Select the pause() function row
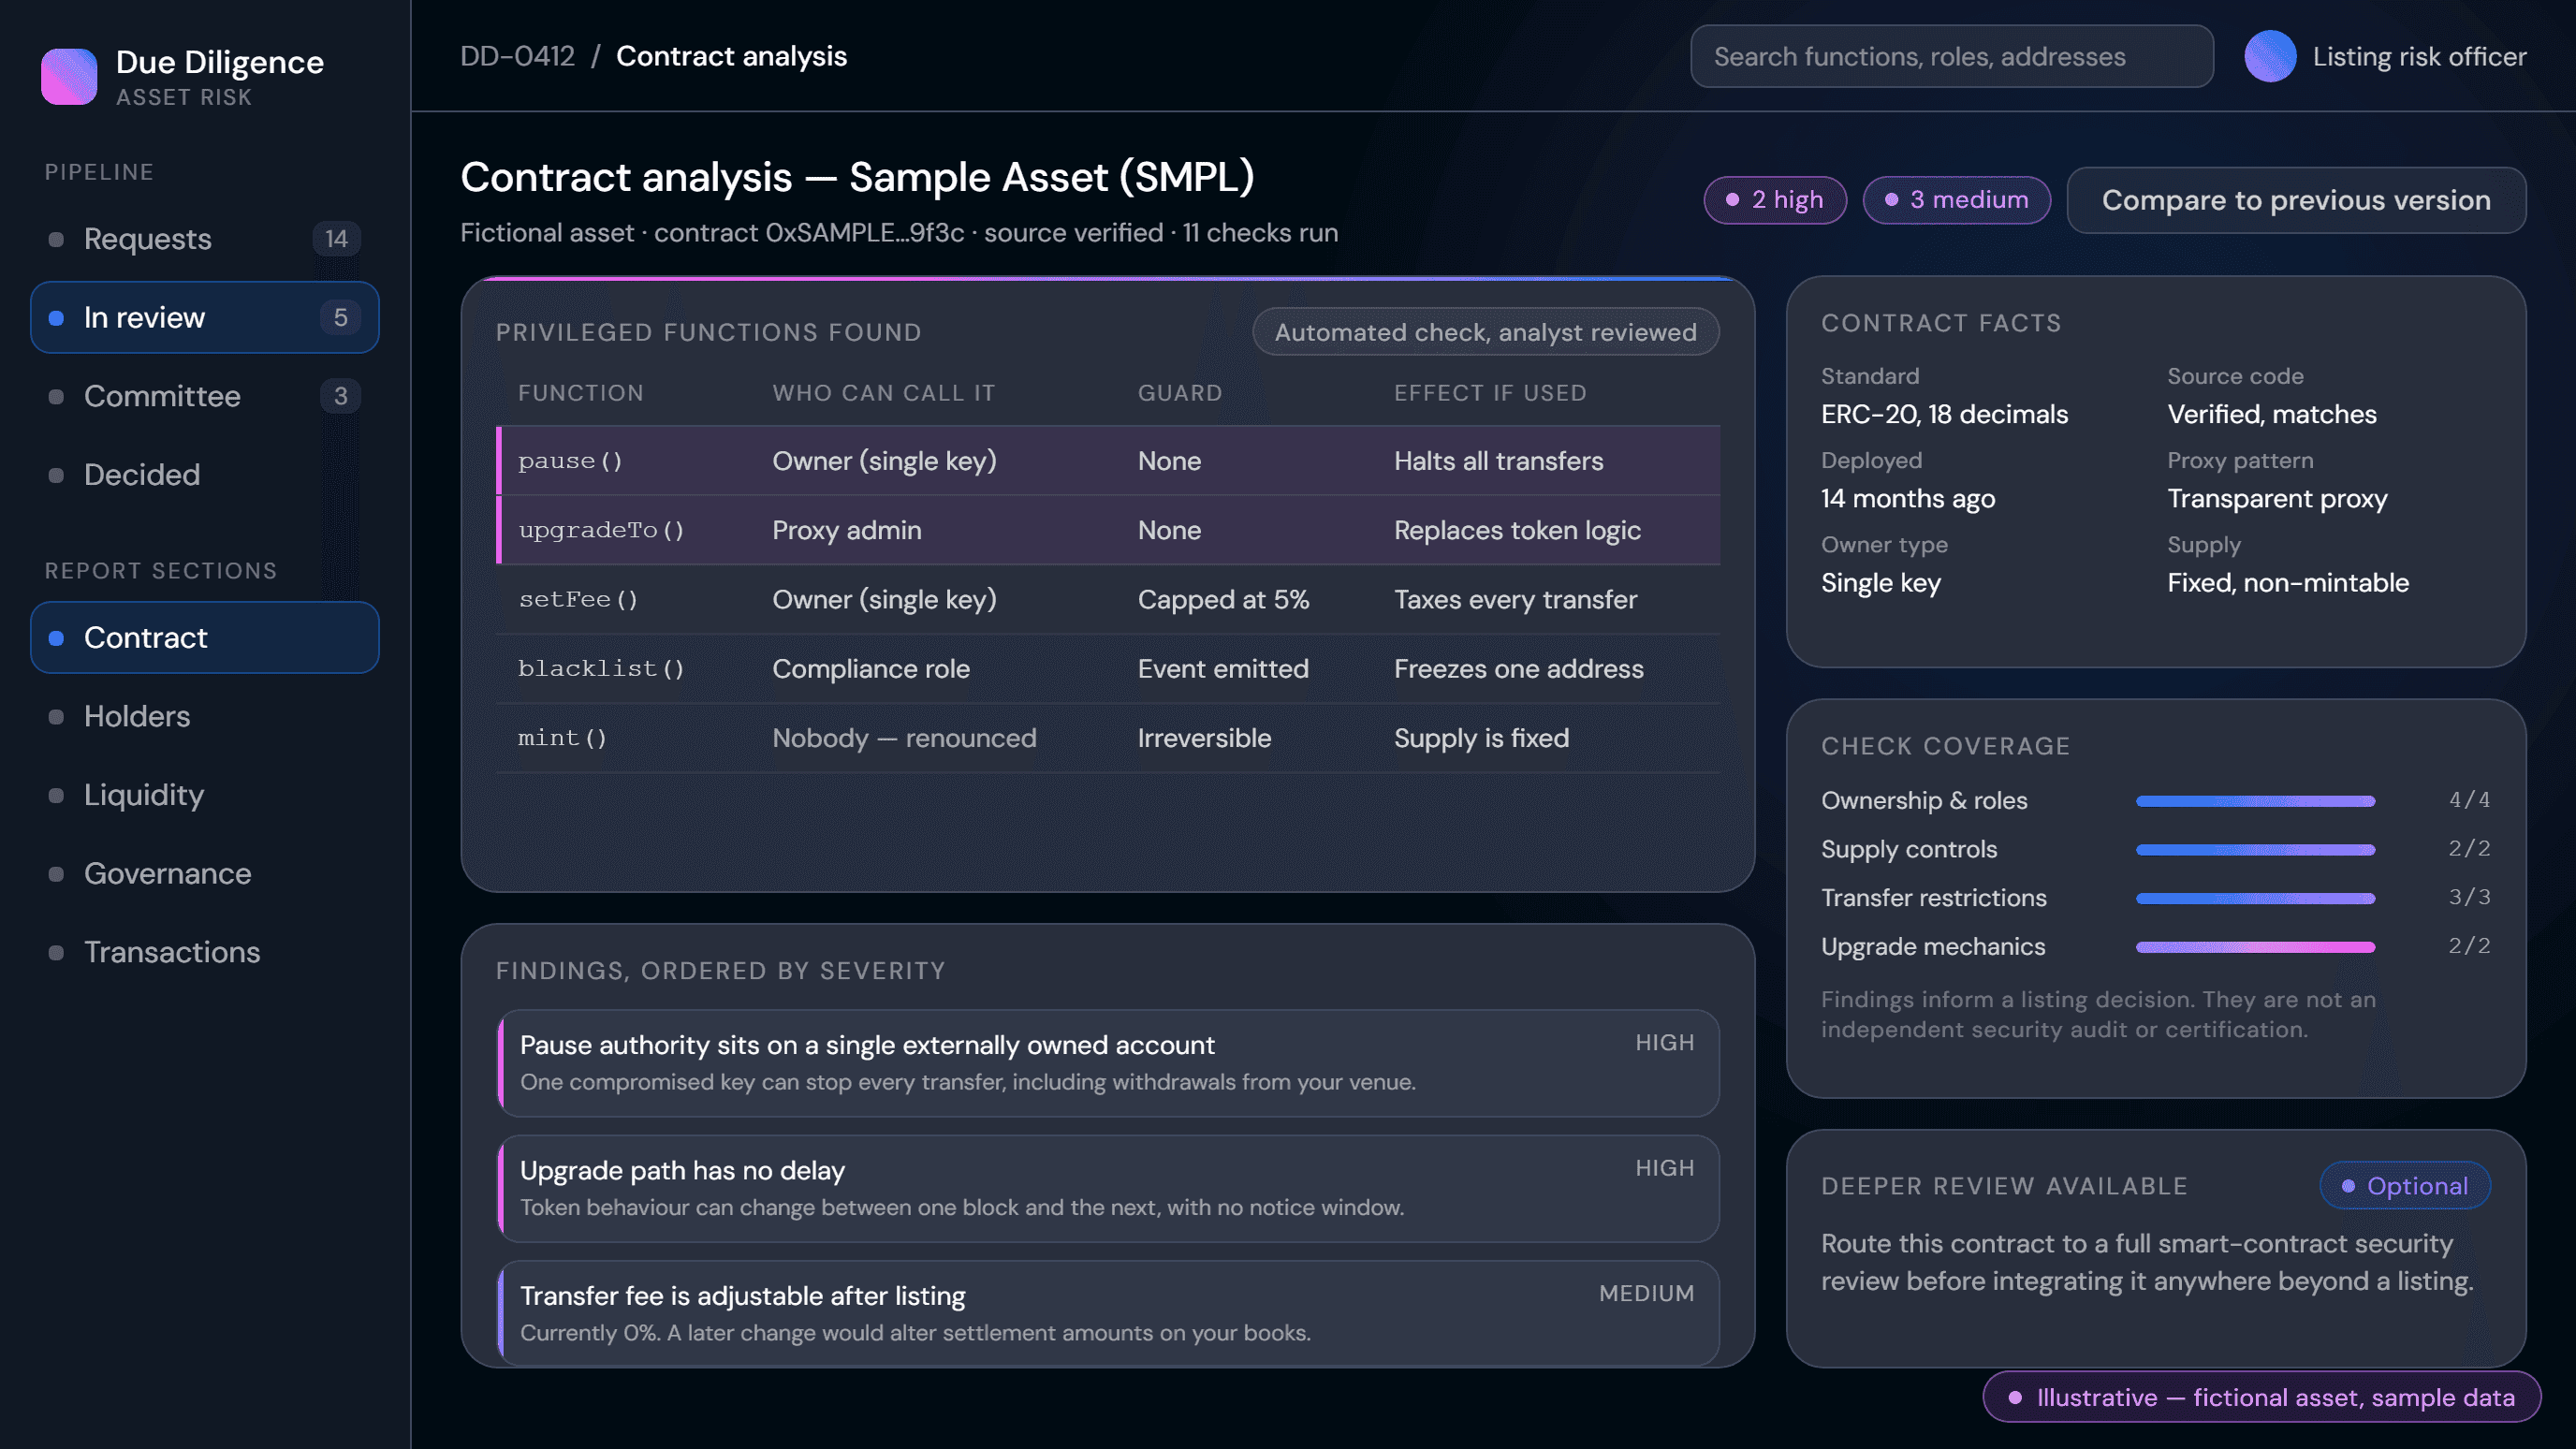Image resolution: width=2576 pixels, height=1449 pixels. coord(1108,461)
